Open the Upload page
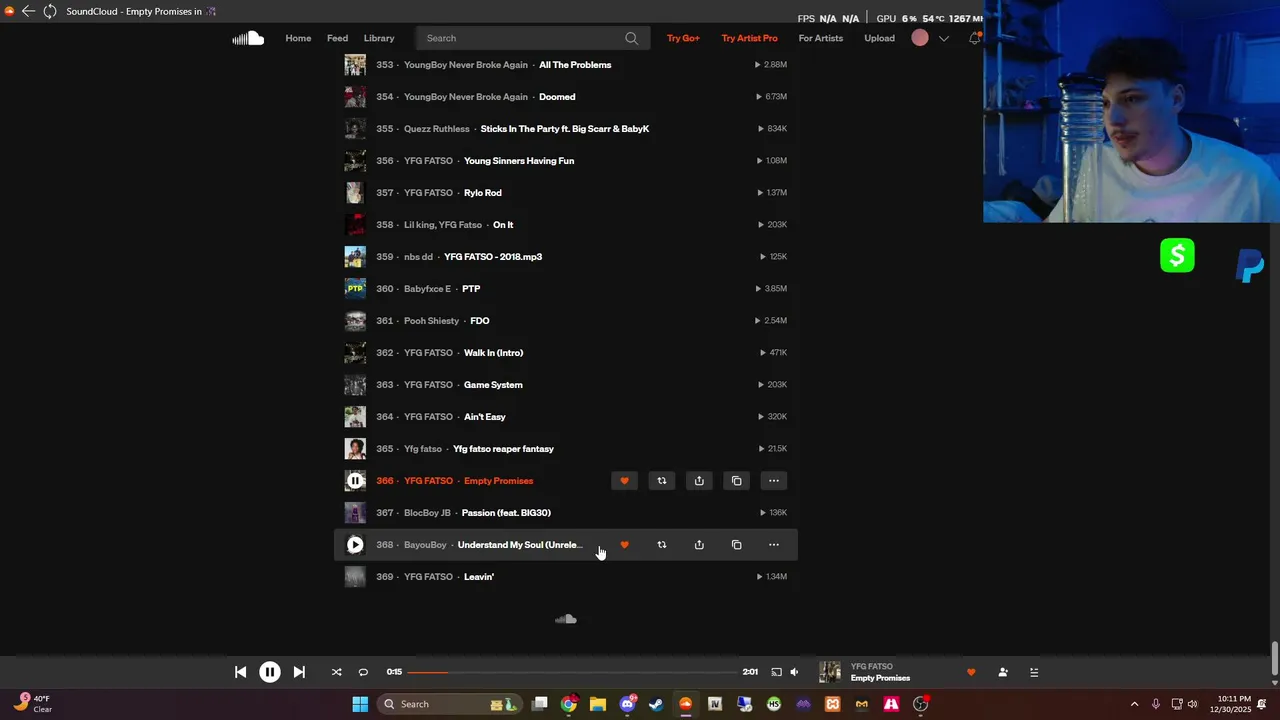 coord(880,38)
